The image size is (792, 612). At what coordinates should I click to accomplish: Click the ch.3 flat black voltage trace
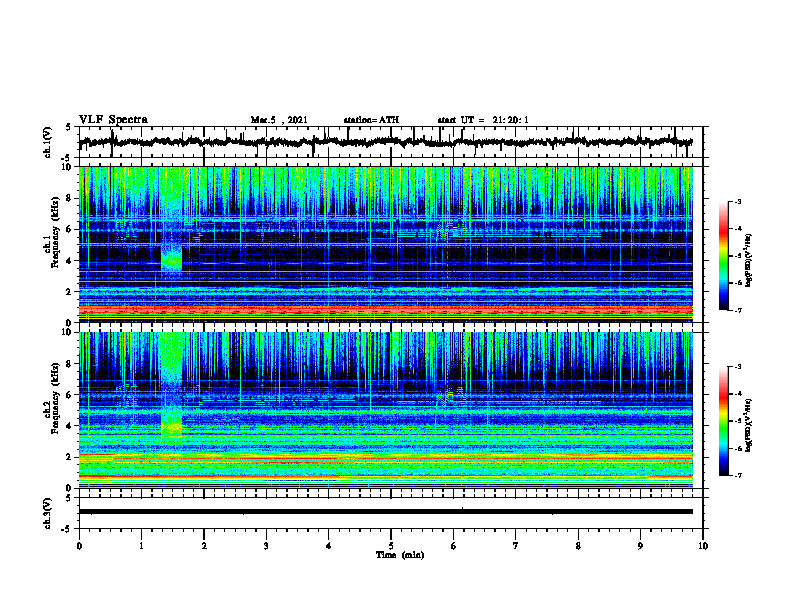click(x=386, y=512)
